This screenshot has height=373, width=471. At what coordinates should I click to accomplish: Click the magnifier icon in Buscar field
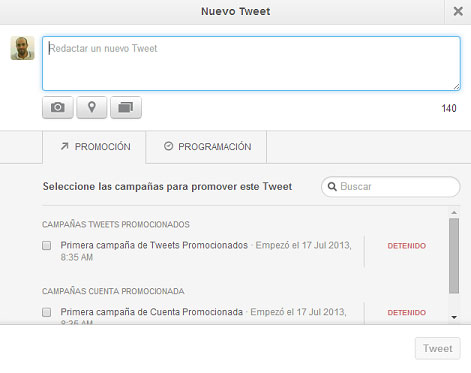[332, 186]
